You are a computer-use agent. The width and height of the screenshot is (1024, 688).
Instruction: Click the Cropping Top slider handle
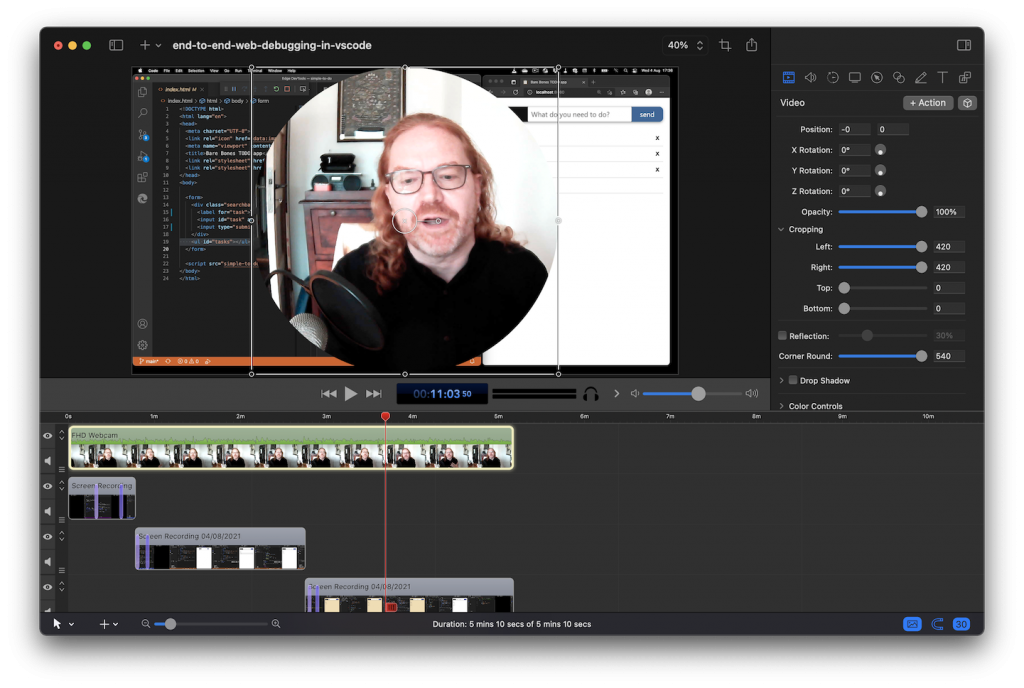click(844, 288)
